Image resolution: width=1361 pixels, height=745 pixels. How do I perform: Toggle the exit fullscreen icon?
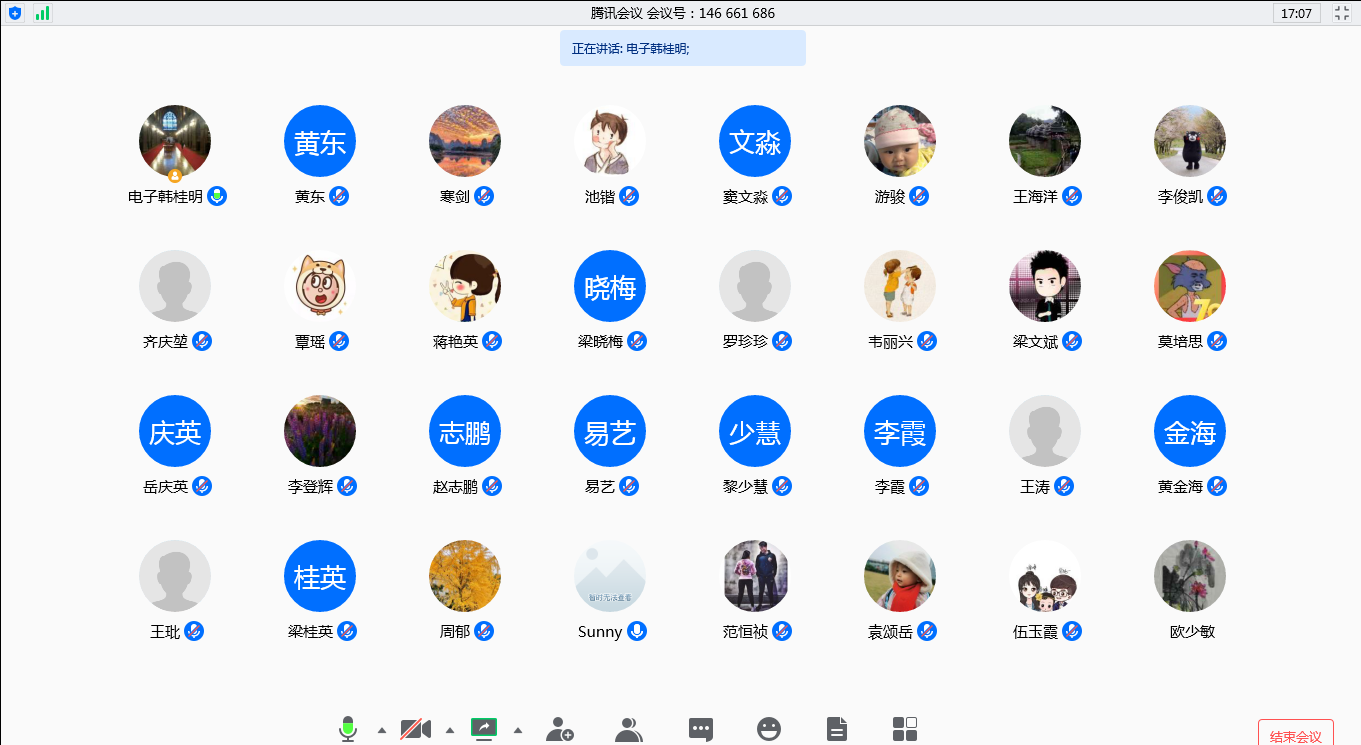point(1342,13)
